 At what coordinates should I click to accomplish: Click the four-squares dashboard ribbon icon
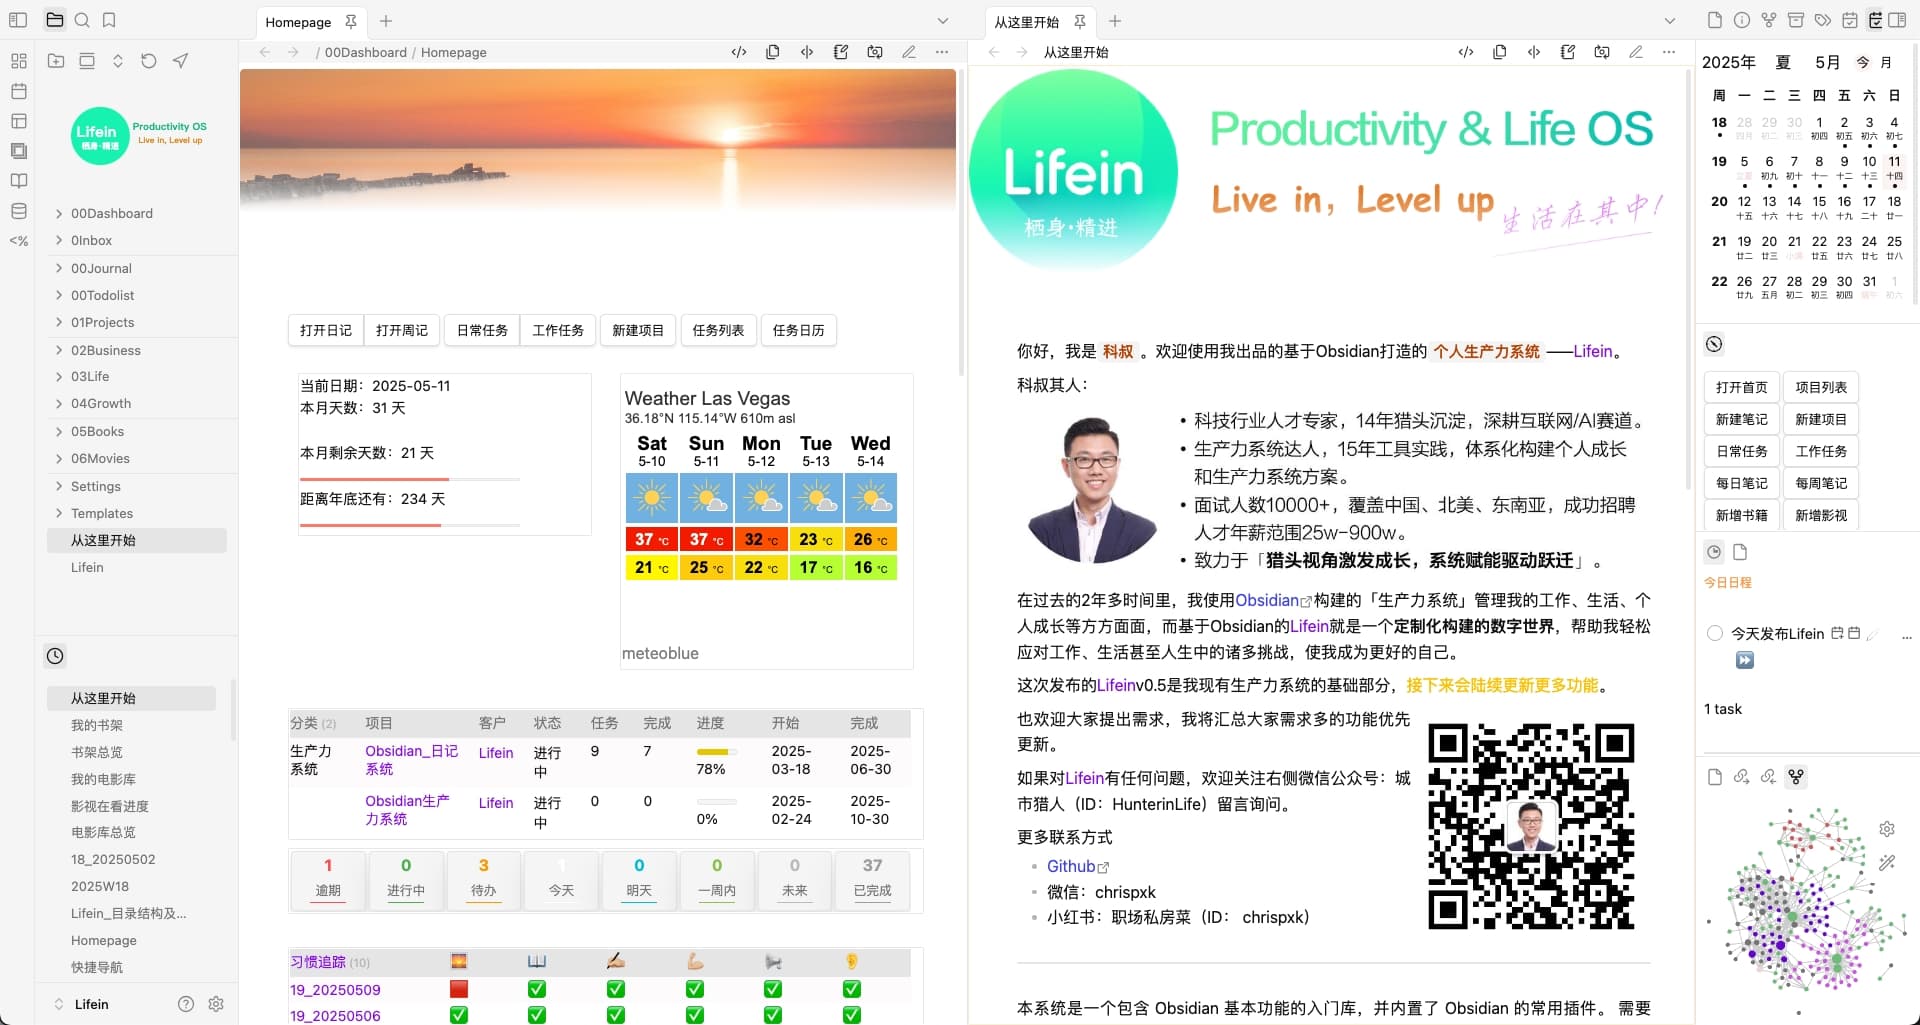tap(18, 61)
